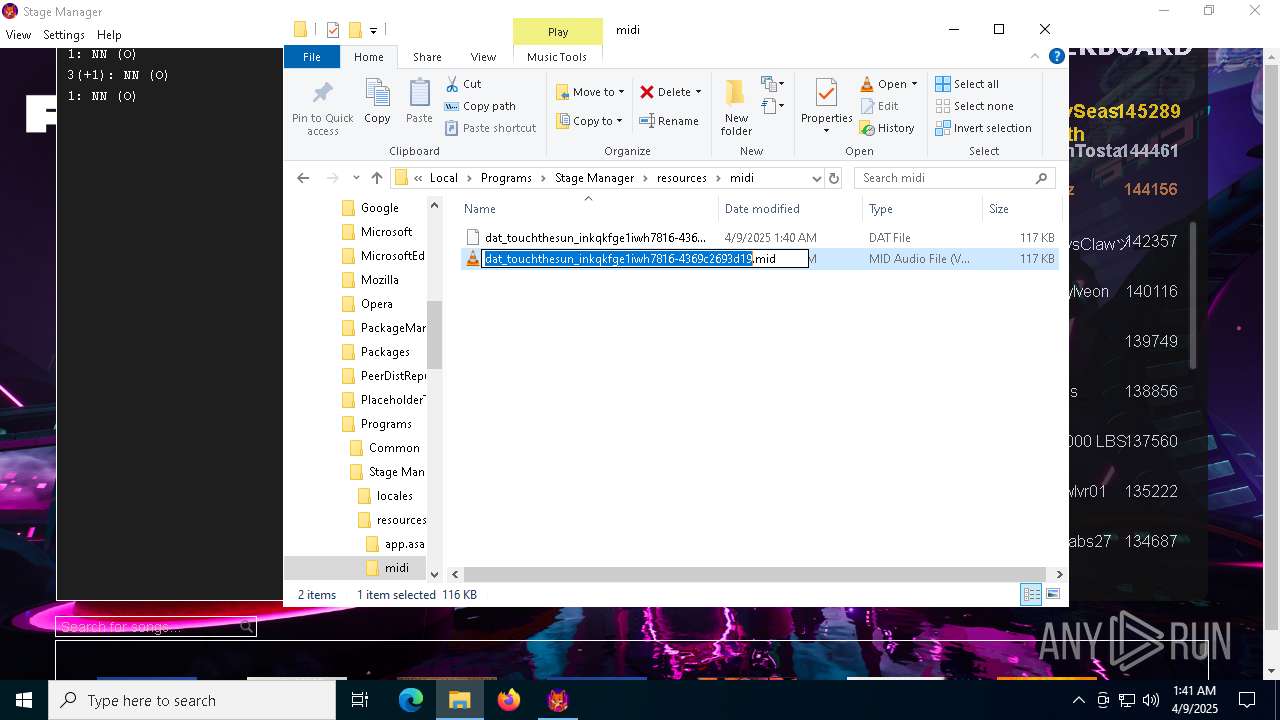The image size is (1280, 720).
Task: Select locales folder in tree
Action: pos(394,496)
